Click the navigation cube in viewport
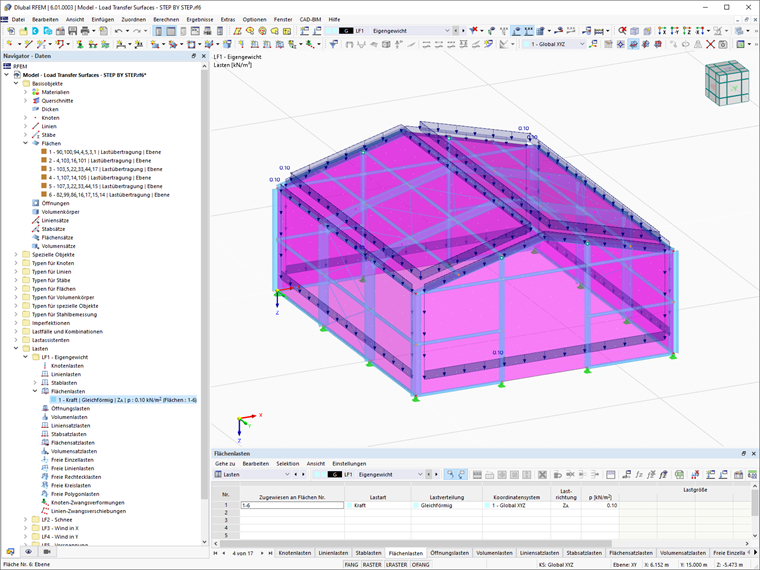This screenshot has width=760, height=570. (727, 83)
